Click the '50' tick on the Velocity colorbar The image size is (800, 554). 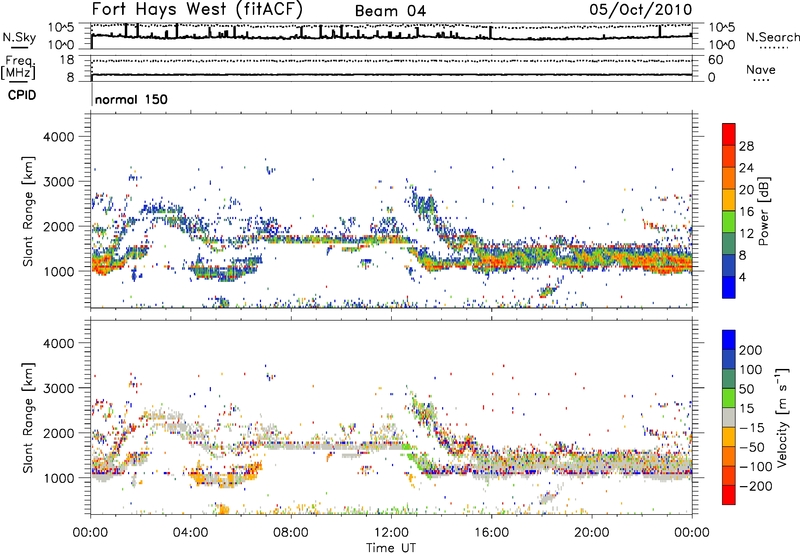click(x=746, y=389)
